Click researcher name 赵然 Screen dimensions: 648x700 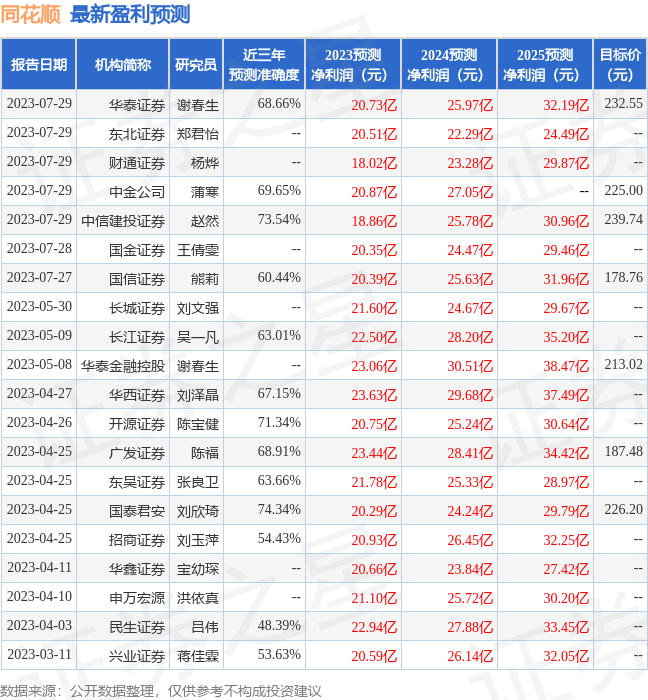pos(205,221)
